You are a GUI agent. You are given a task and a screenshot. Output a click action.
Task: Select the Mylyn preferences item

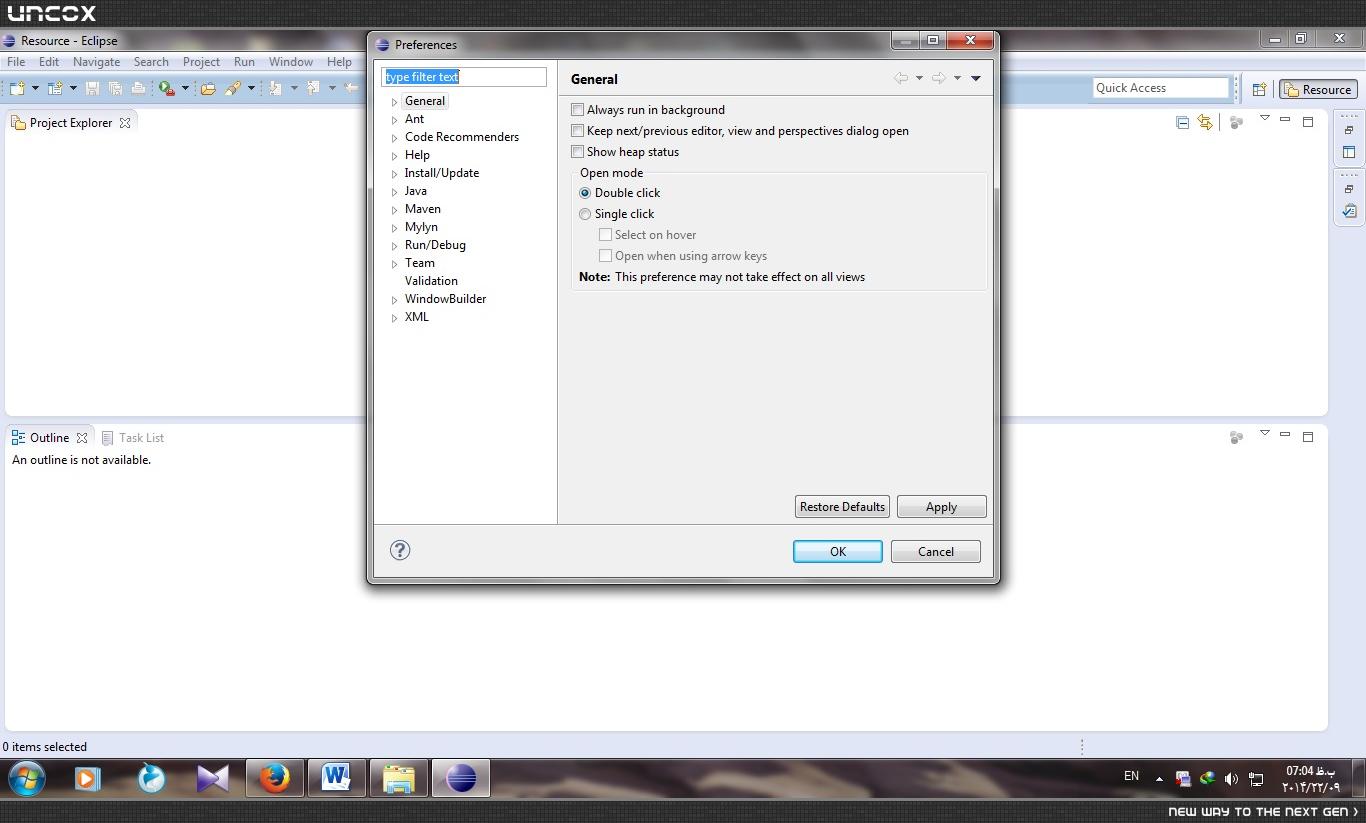421,227
